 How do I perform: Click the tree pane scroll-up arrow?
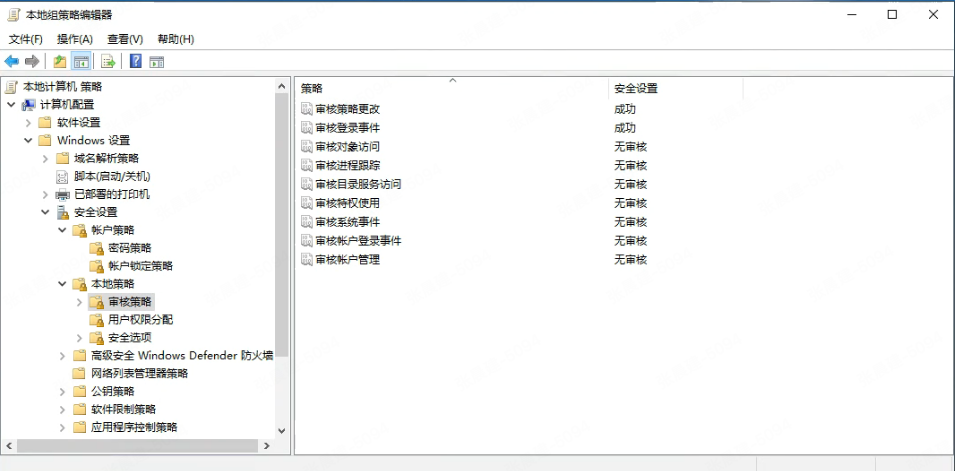(281, 87)
